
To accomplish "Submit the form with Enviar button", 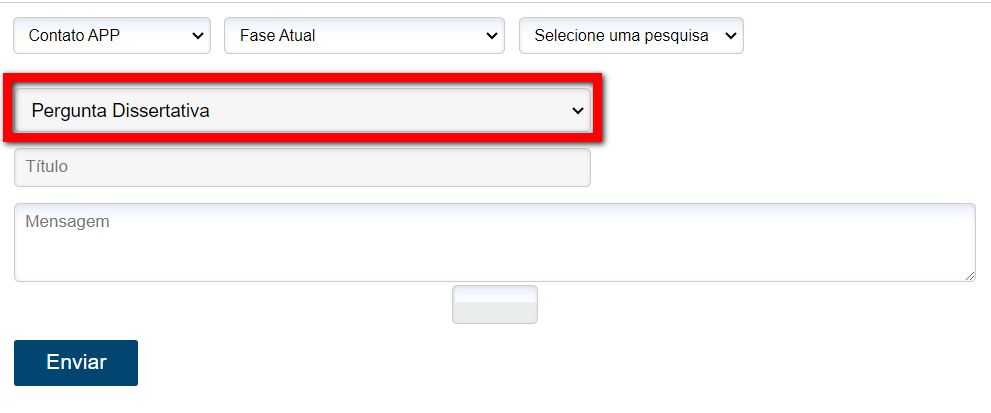I will pyautogui.click(x=76, y=363).
